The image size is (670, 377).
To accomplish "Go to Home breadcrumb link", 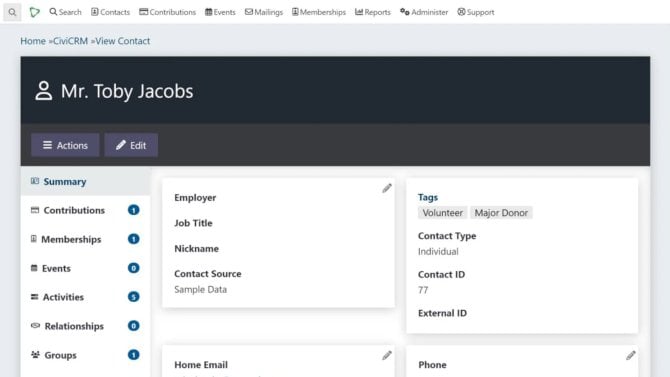I will coord(33,41).
